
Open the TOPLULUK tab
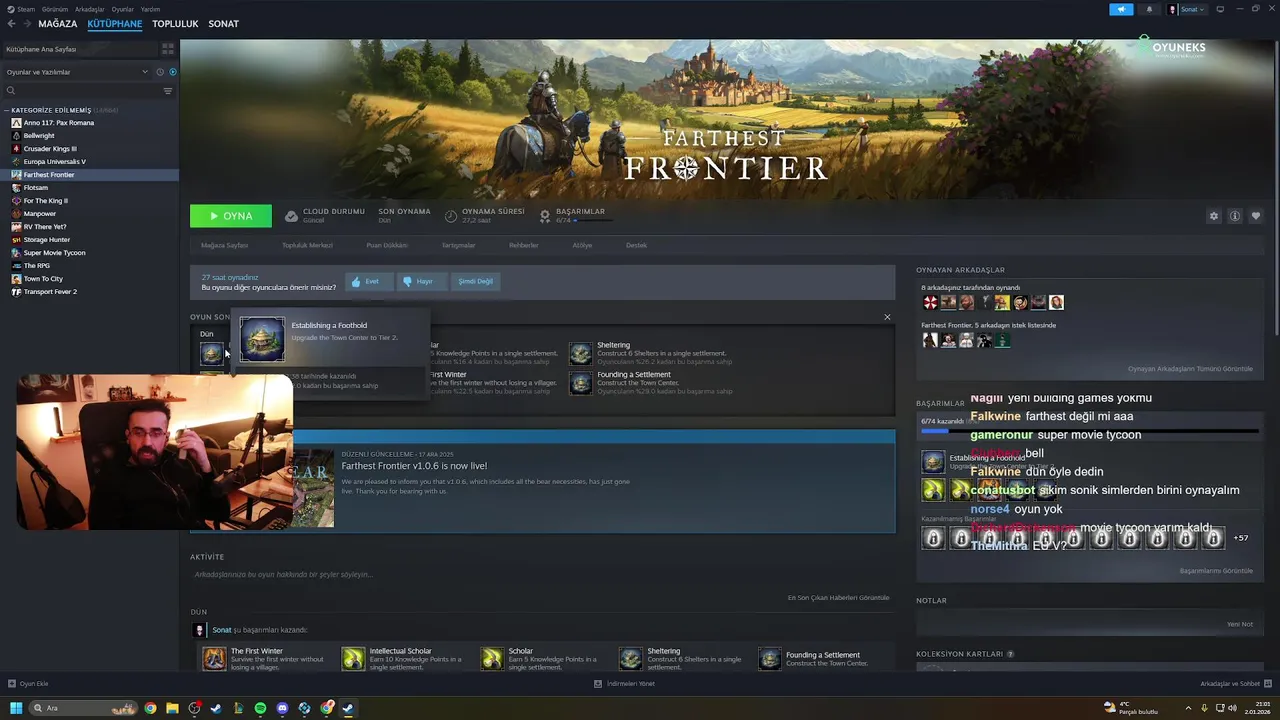(175, 24)
